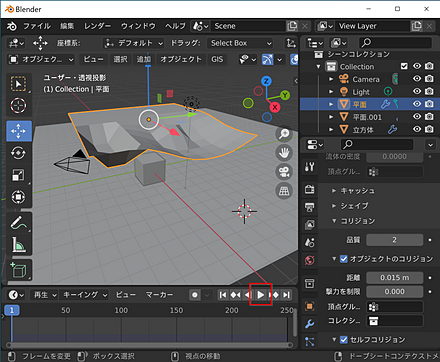440x362 pixels.
Task: Select the Scale tool
Action: pos(19,175)
